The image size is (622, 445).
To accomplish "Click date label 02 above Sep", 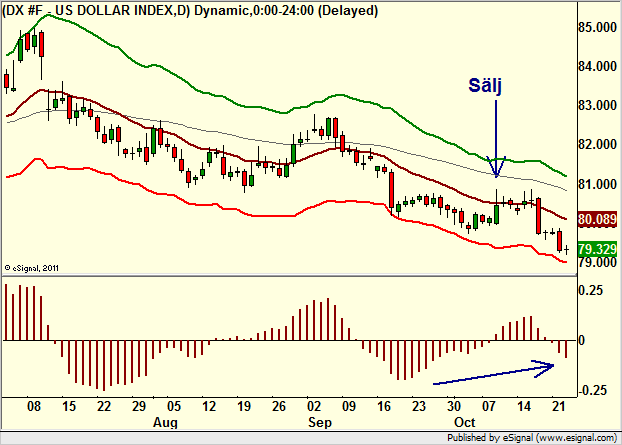I will click(314, 407).
